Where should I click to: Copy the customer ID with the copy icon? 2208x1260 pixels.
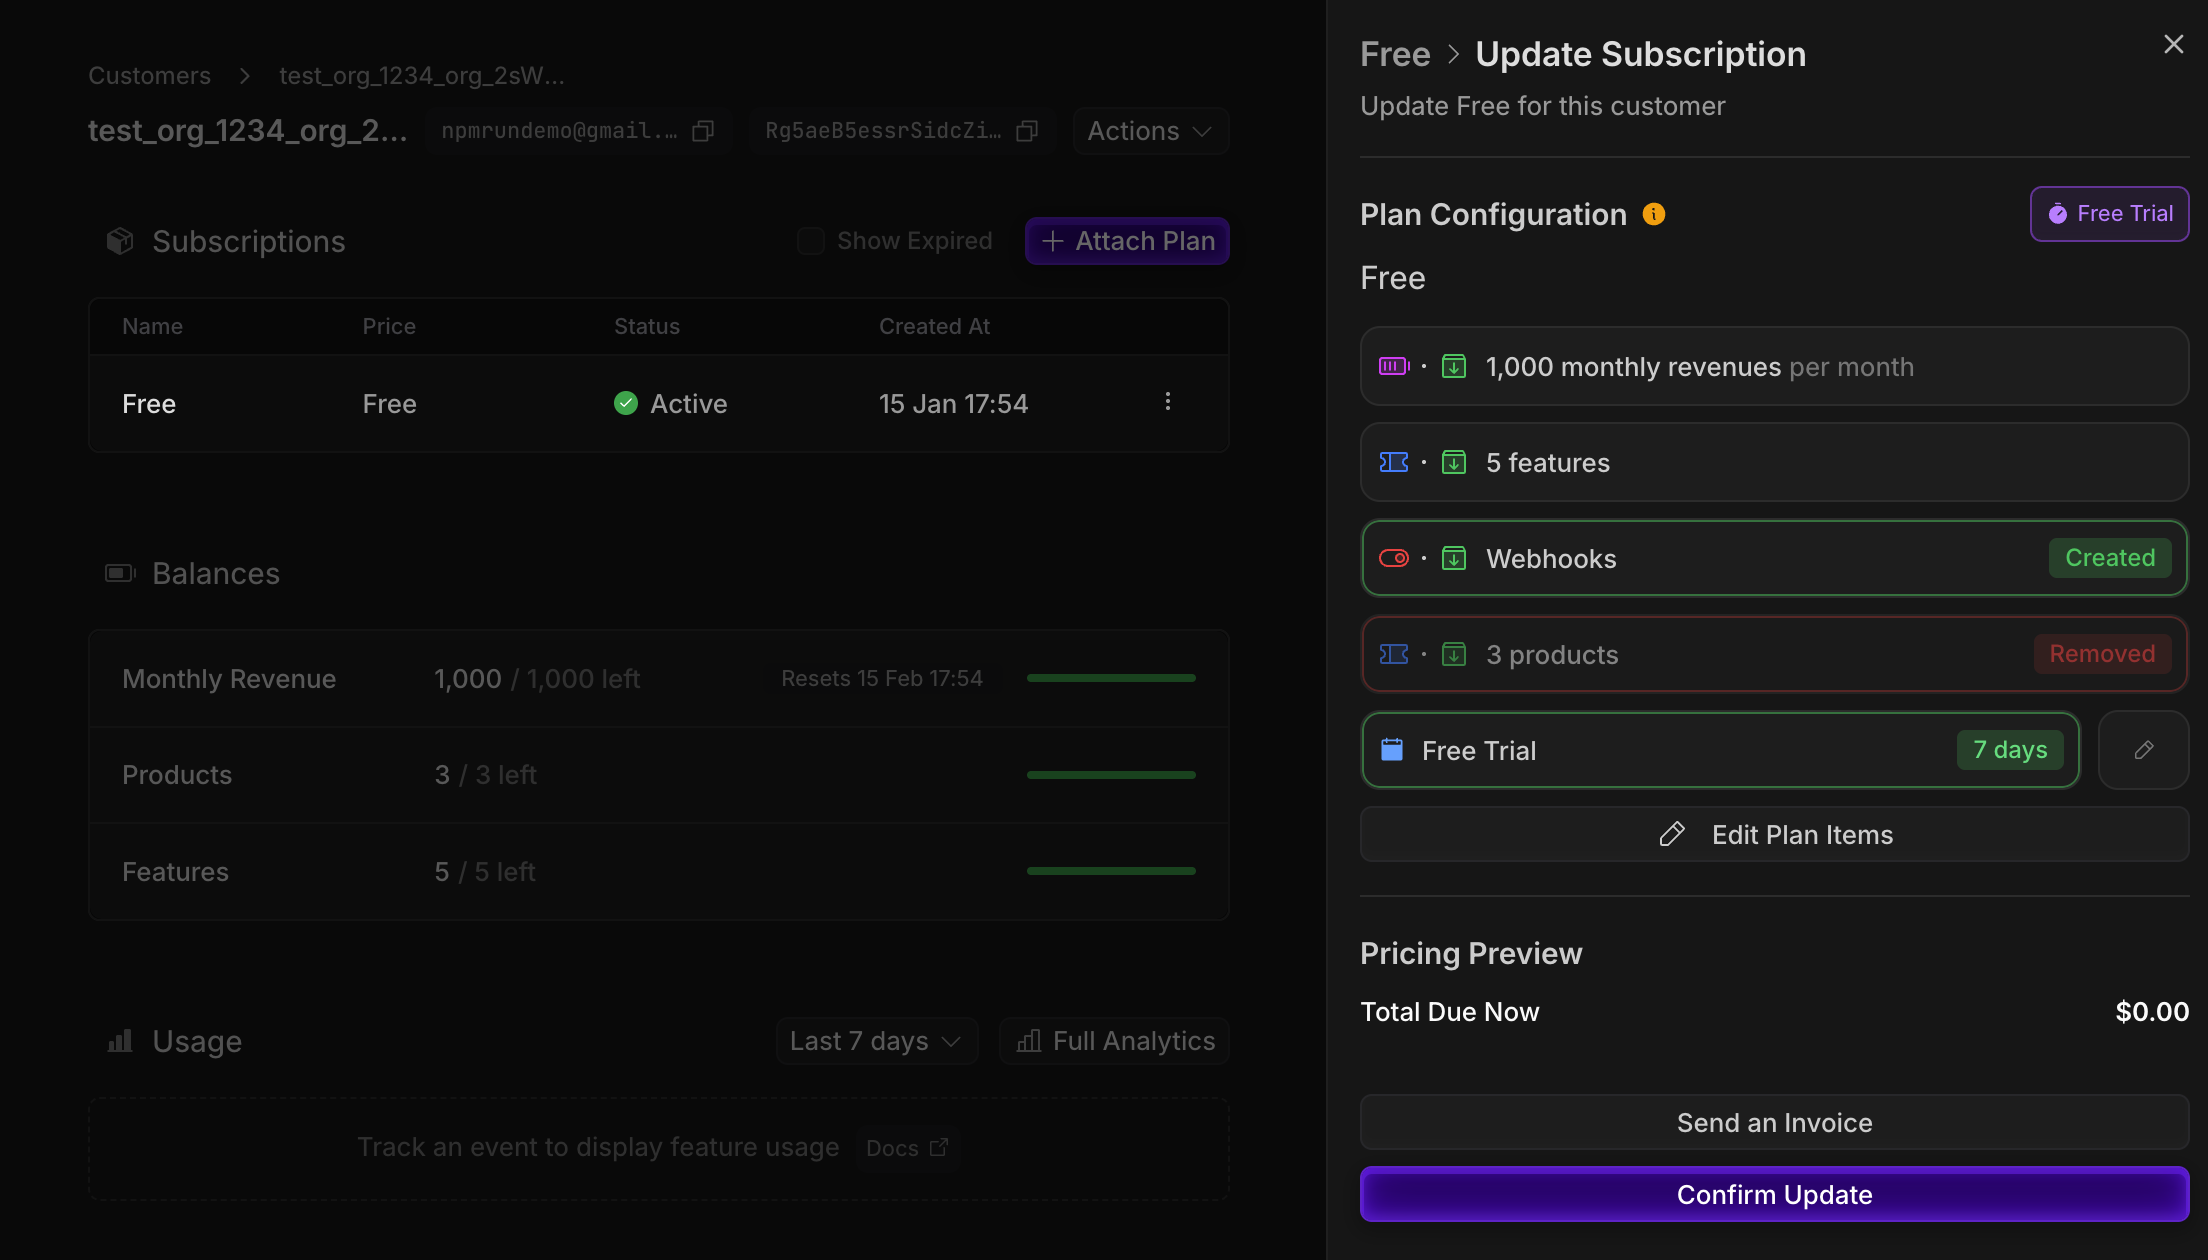coord(1027,131)
